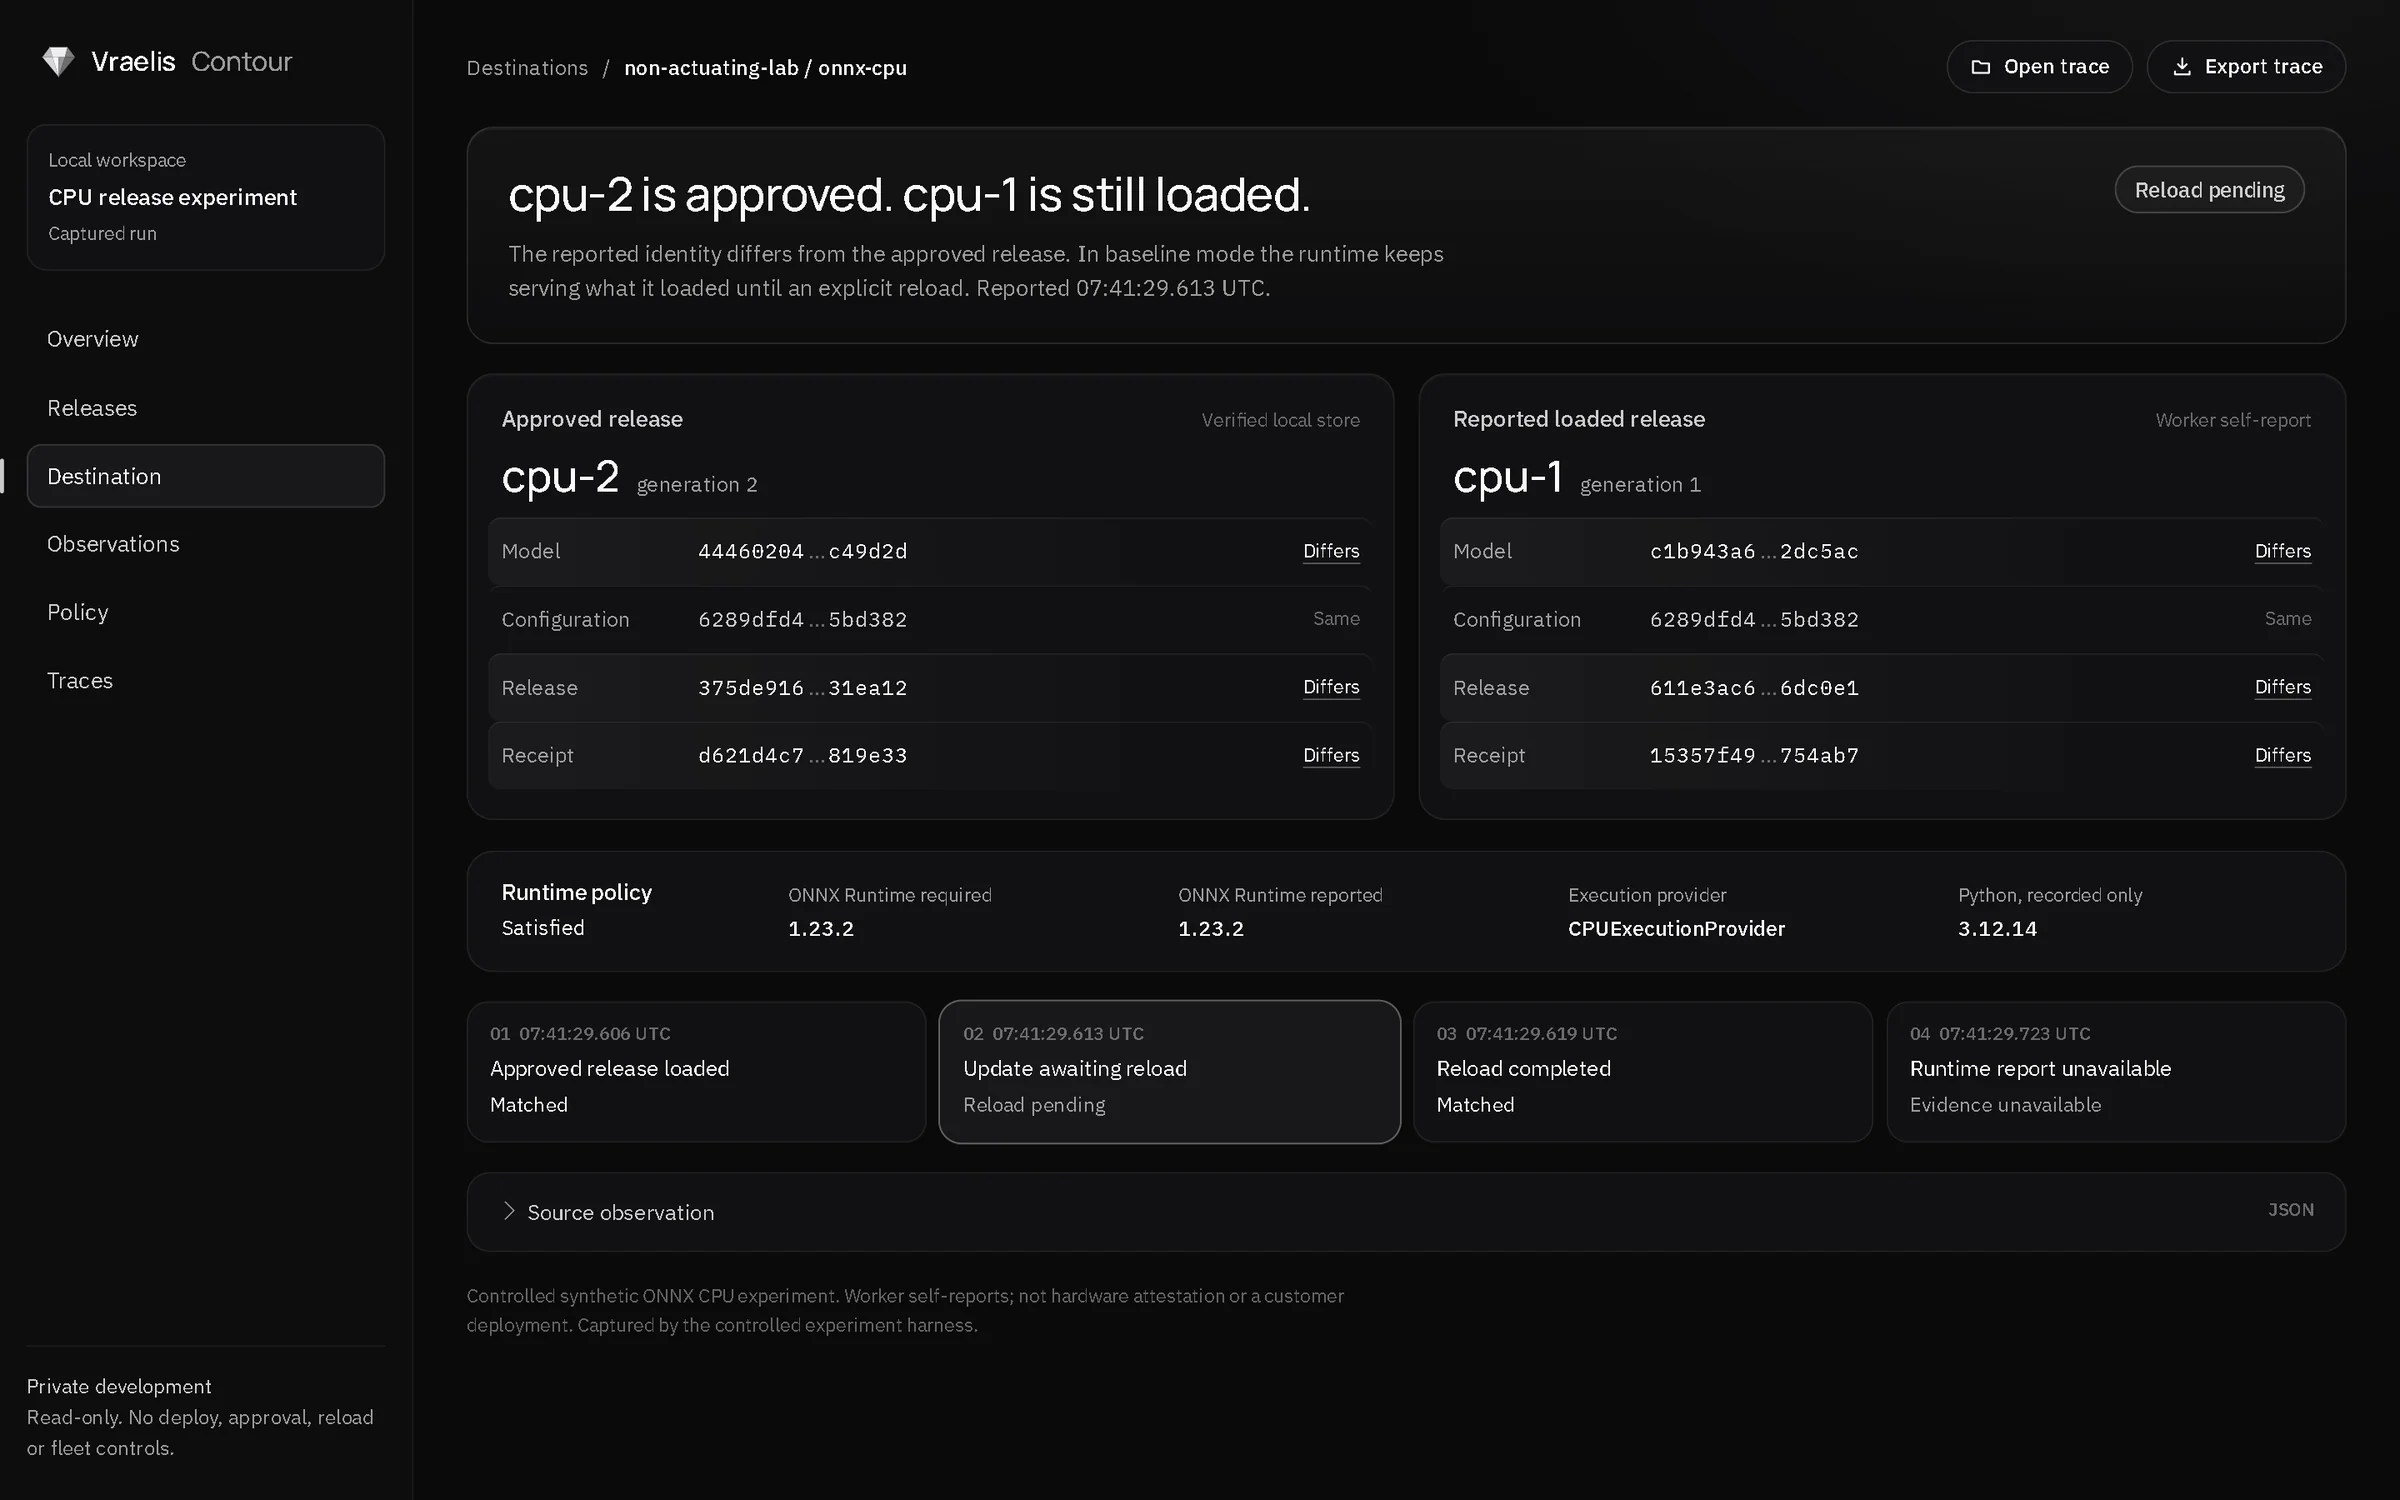The image size is (2400, 1500).
Task: Click the CPUExecutionProvider value
Action: (1676, 929)
